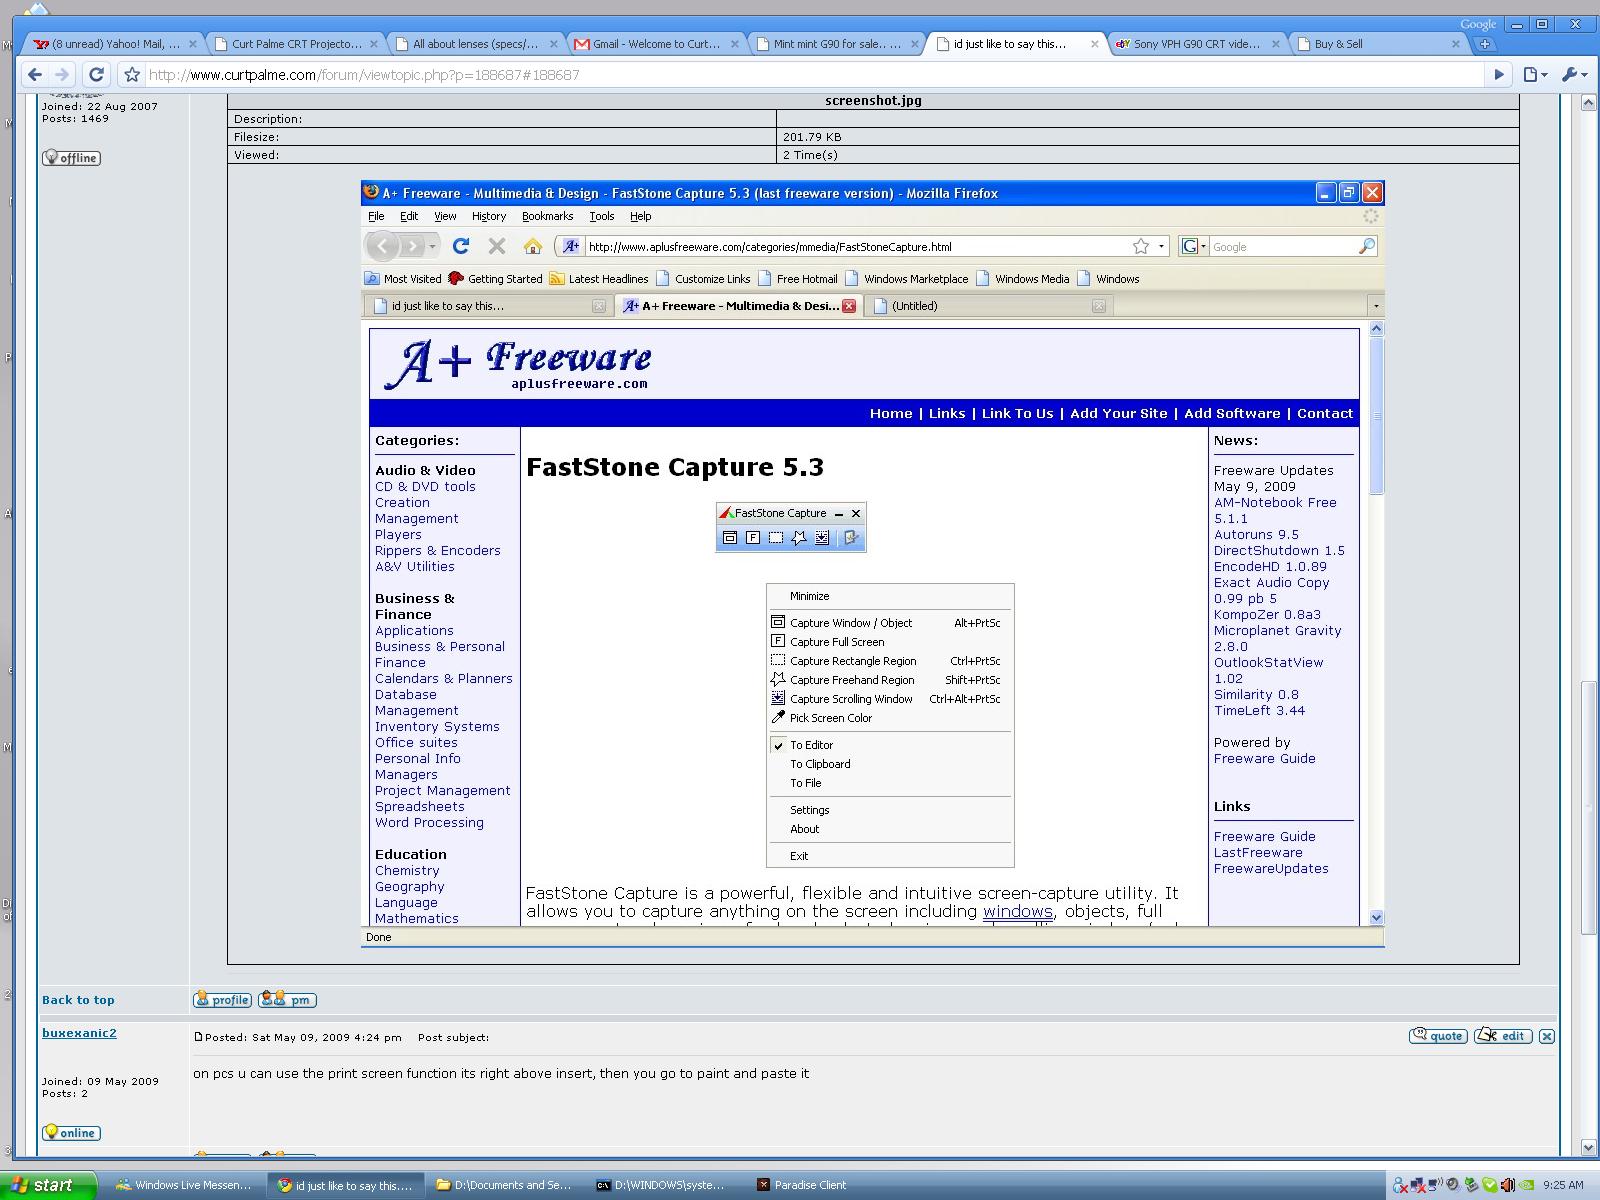Click the magnifier icon in the Firefox search box
This screenshot has height=1200, width=1600.
pos(1367,246)
